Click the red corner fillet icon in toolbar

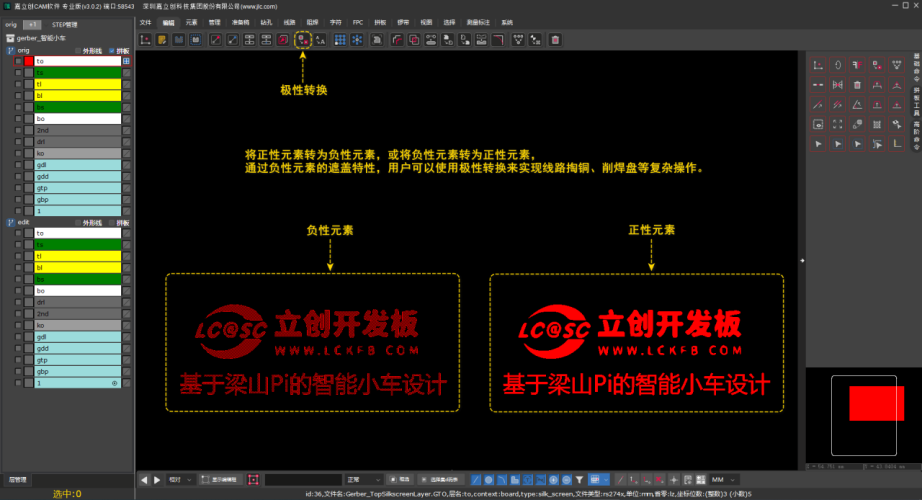click(x=498, y=39)
